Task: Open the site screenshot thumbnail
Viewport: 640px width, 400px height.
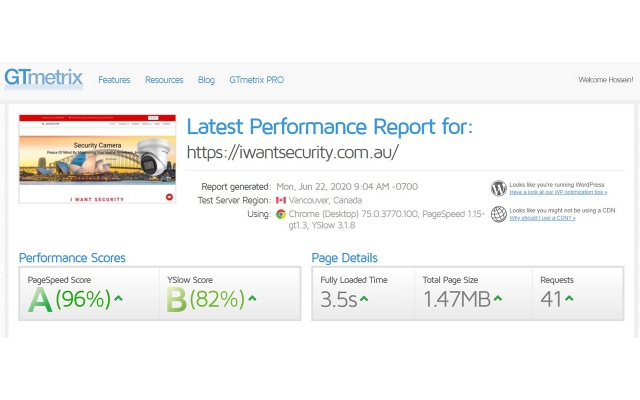Action: 97,159
